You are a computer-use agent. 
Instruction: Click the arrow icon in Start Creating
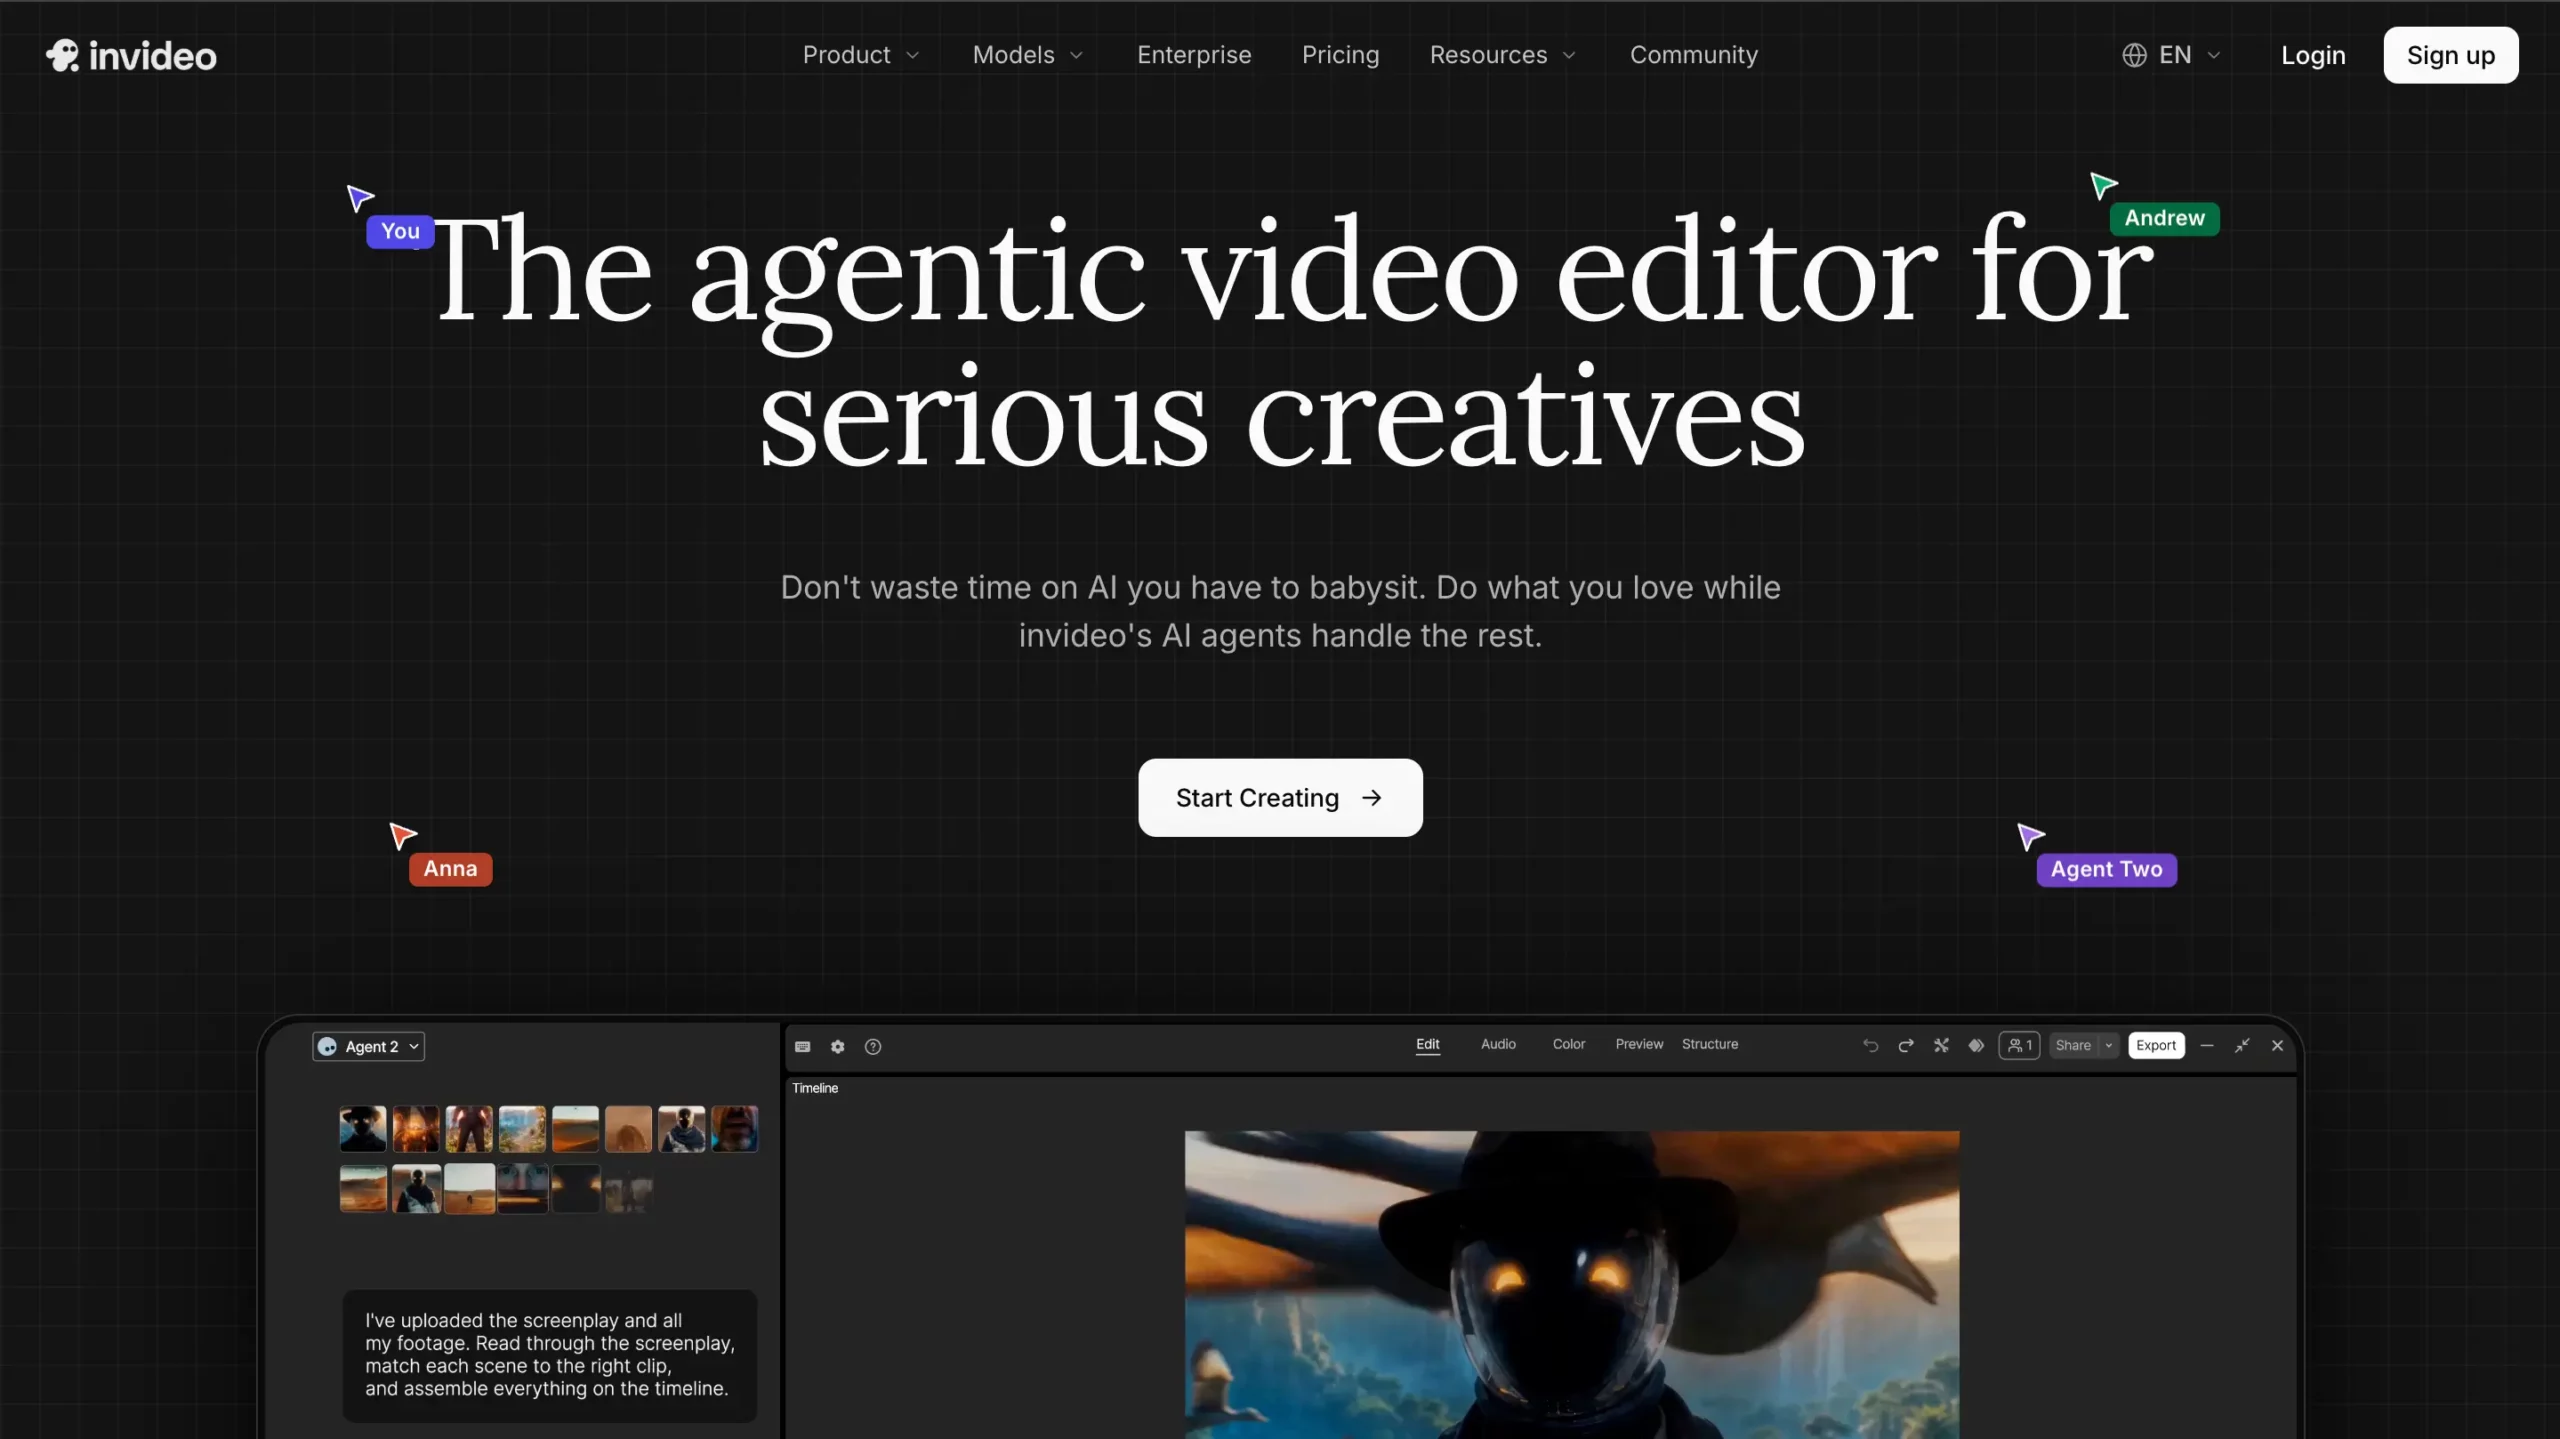[1372, 797]
